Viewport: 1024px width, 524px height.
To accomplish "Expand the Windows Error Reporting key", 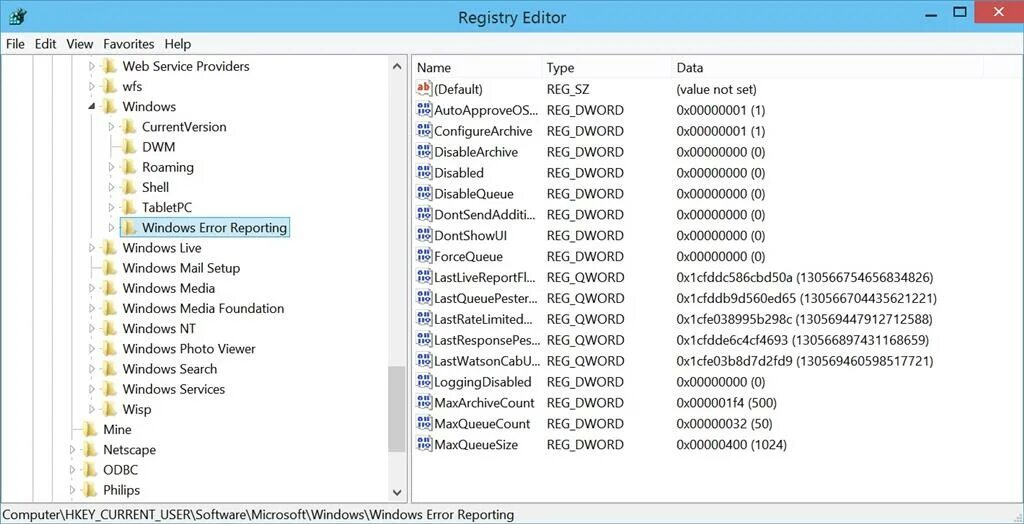I will click(x=111, y=227).
